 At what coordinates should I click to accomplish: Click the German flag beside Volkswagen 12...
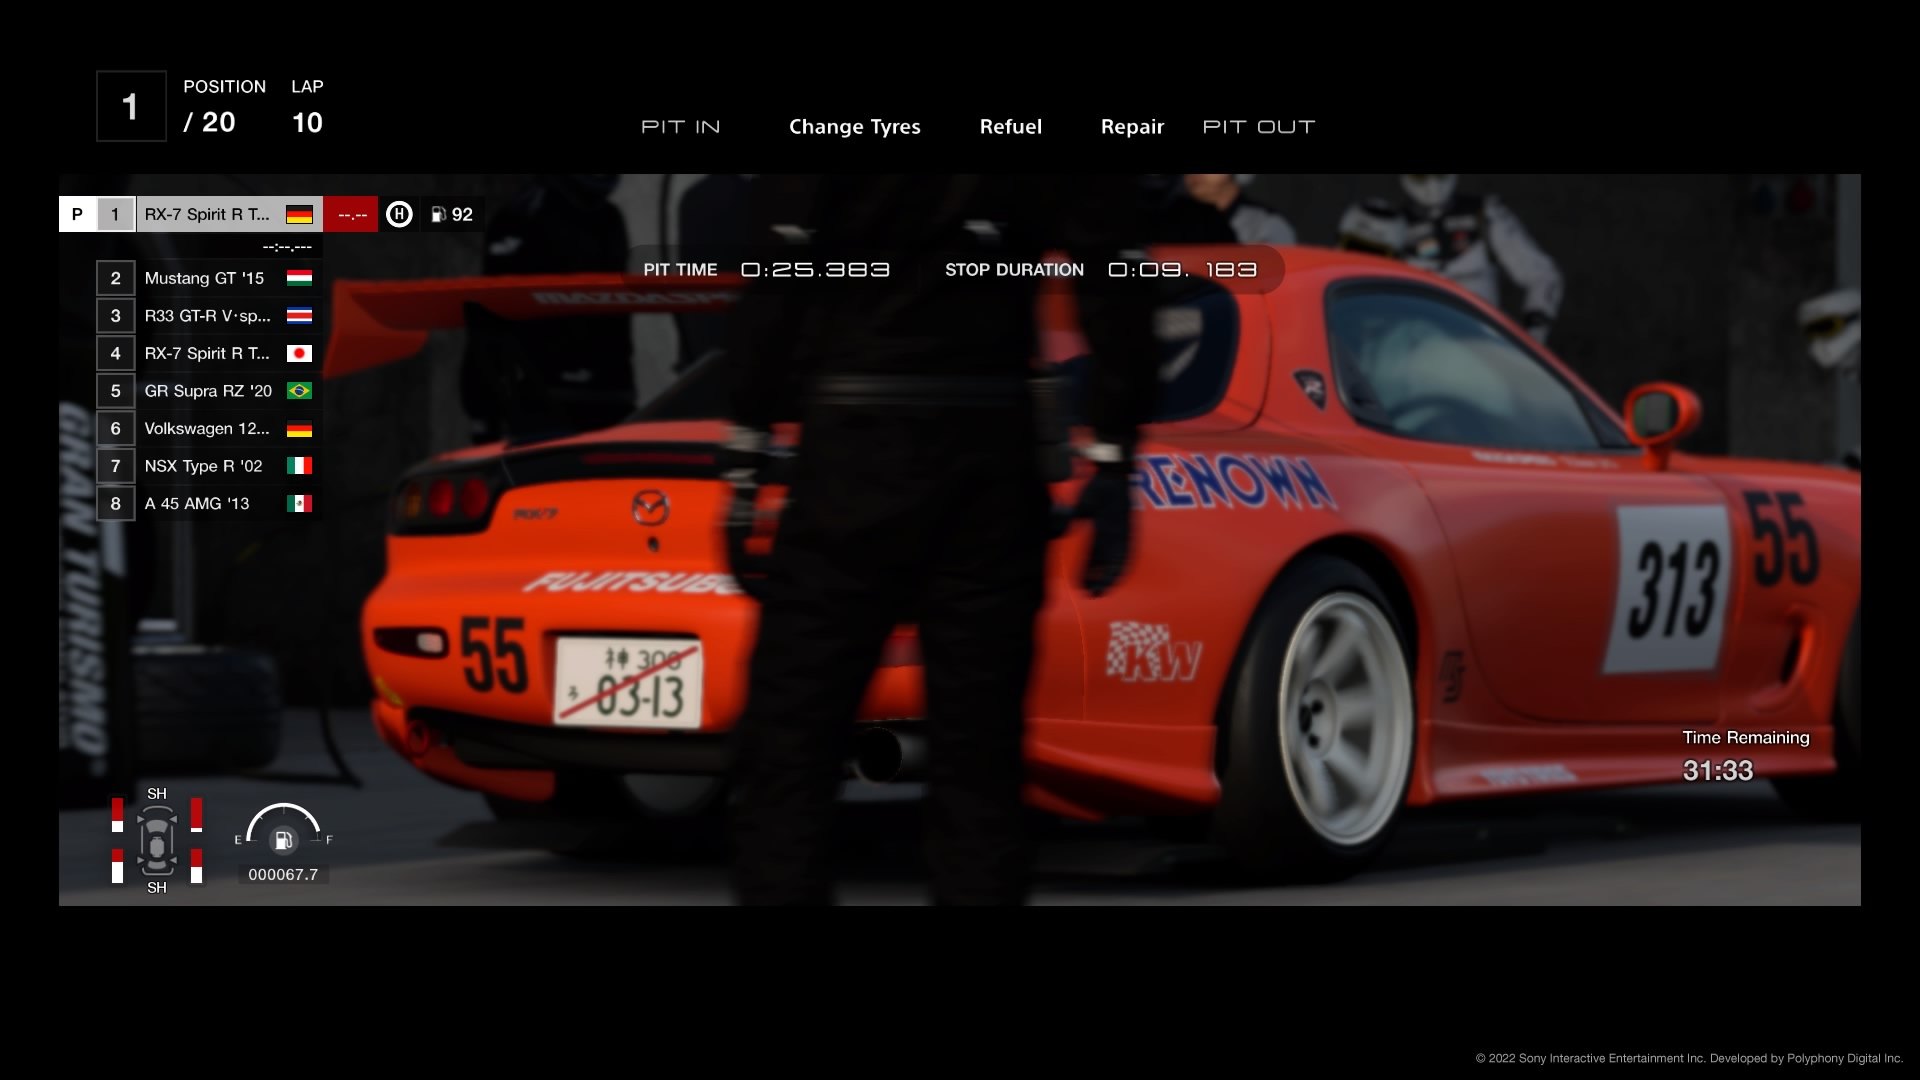click(x=299, y=429)
